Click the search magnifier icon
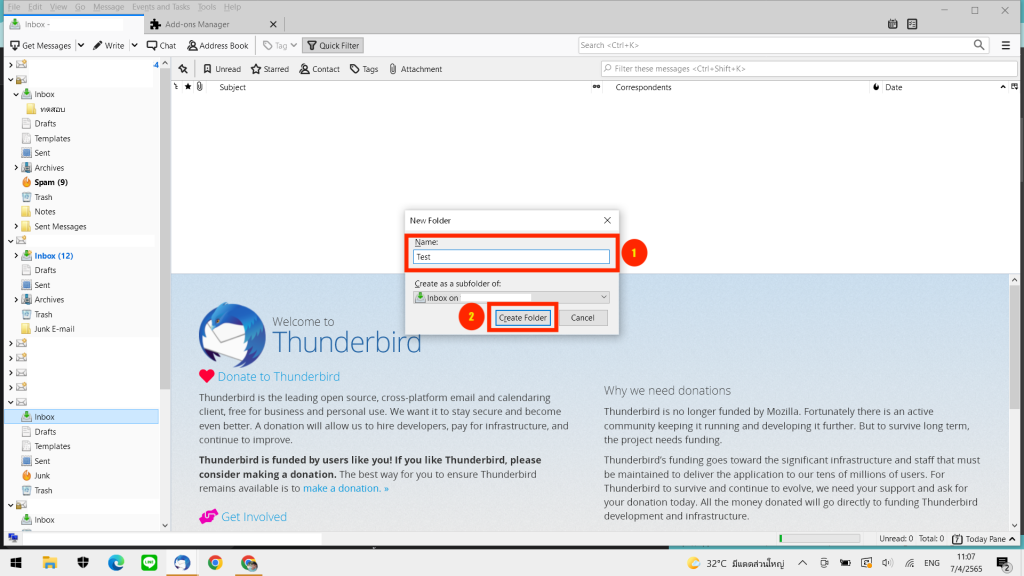 click(979, 45)
